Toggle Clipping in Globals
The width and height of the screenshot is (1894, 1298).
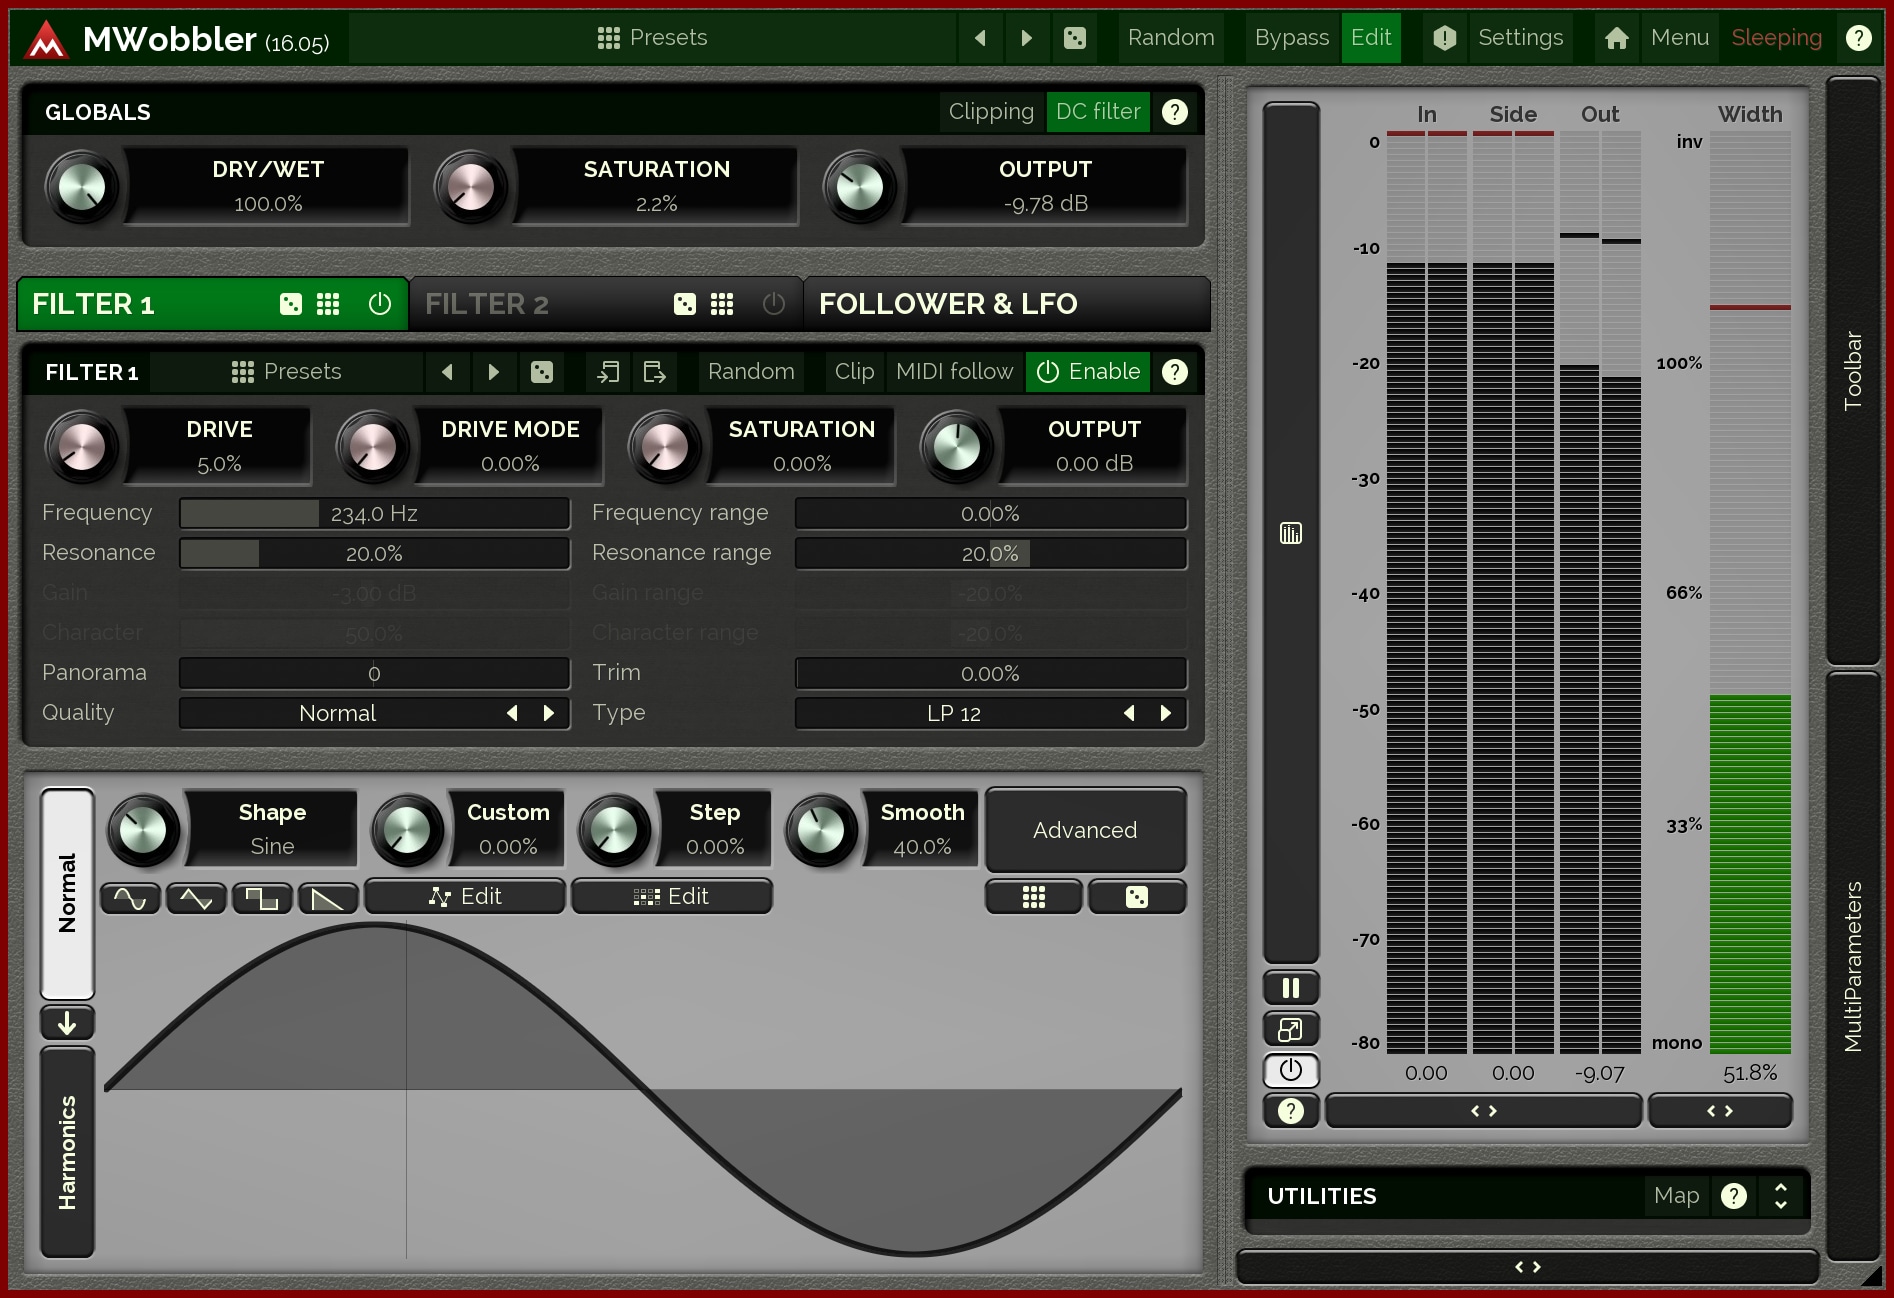click(x=990, y=112)
